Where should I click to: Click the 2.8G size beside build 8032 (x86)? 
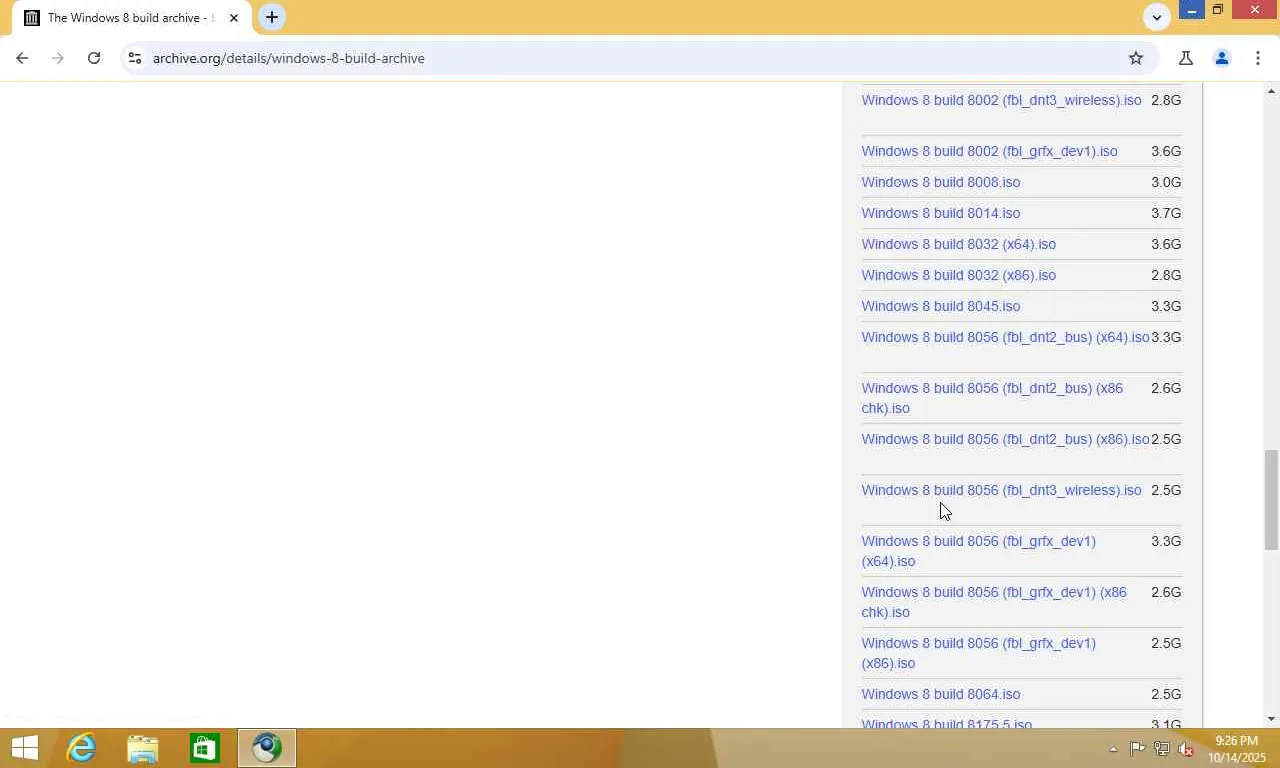tap(1166, 275)
